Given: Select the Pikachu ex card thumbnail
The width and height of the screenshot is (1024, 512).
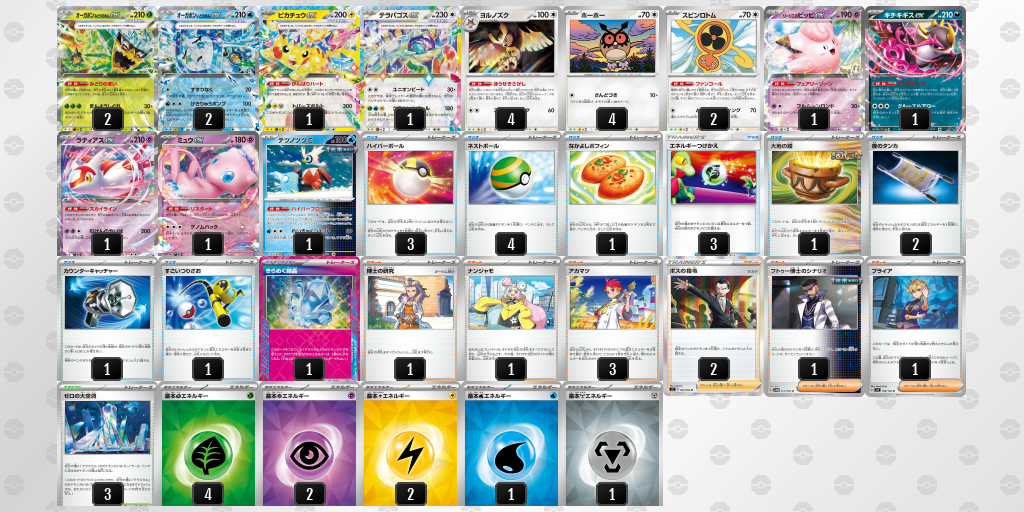Looking at the screenshot, I should [x=309, y=68].
